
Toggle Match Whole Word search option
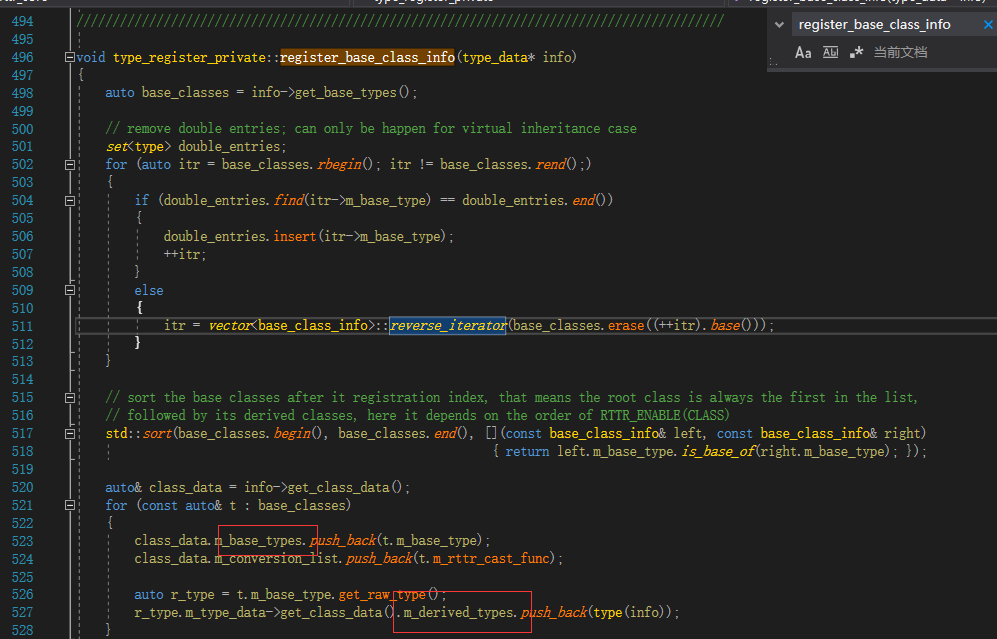point(831,52)
